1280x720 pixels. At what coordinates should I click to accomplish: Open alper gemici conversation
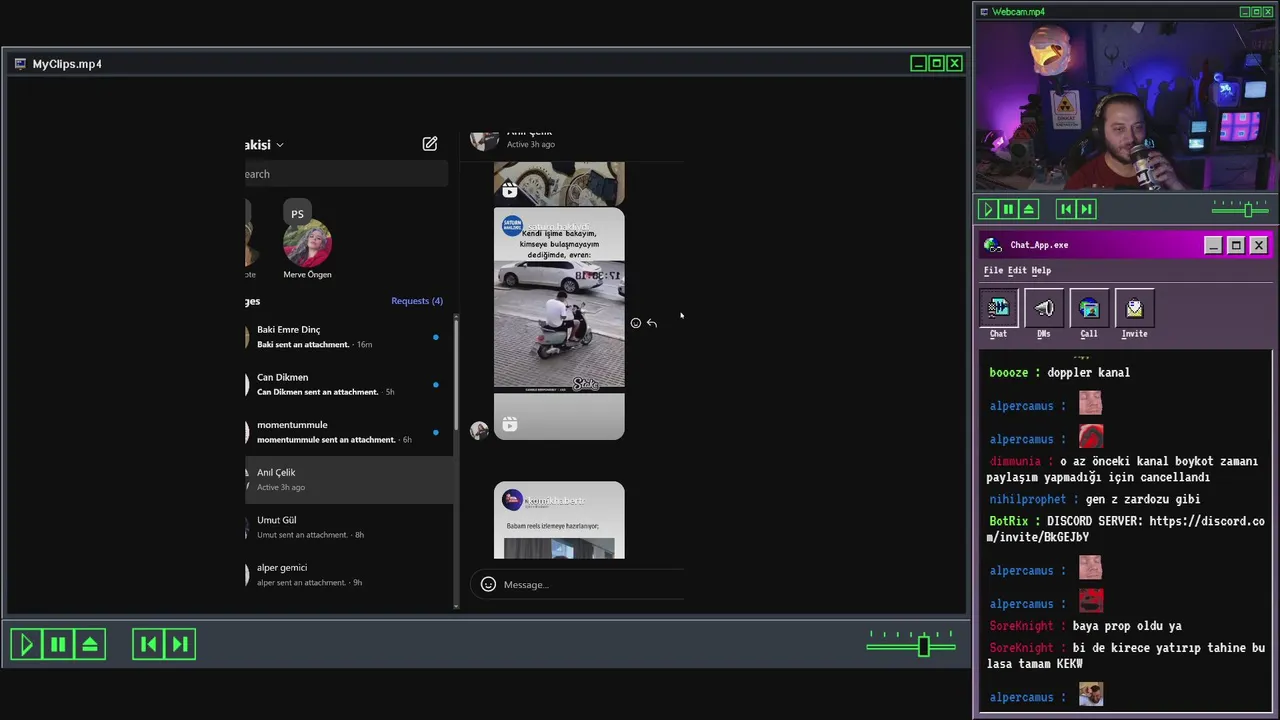[x=349, y=575]
